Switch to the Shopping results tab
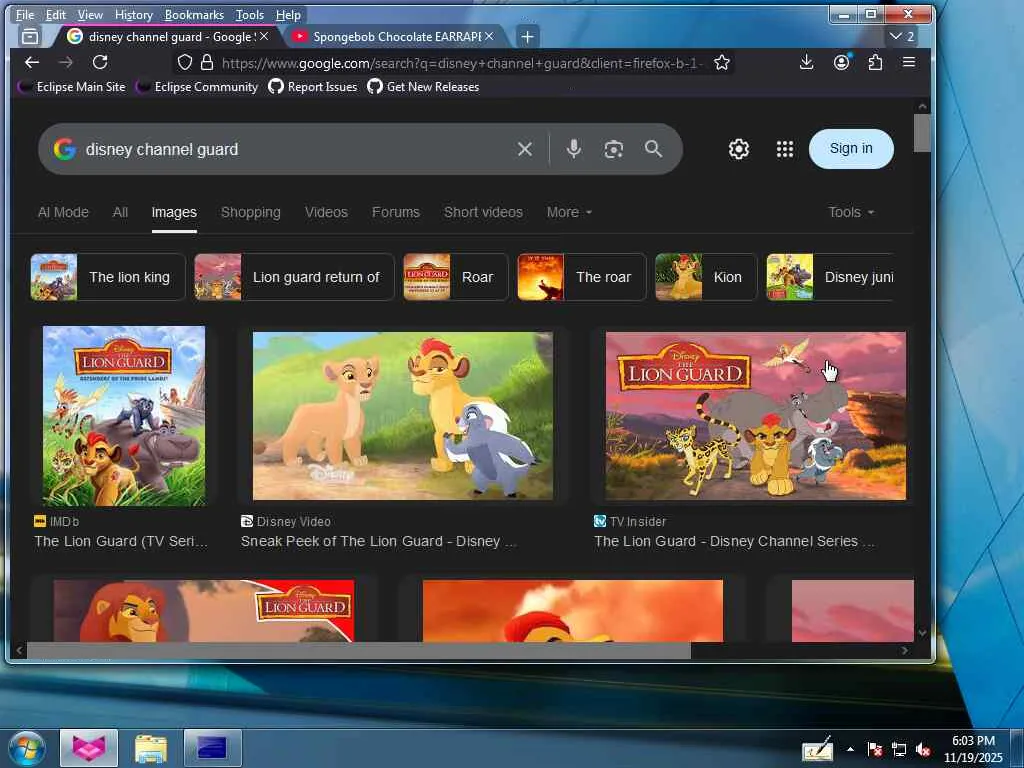Screen dimensions: 1024x768 (251, 212)
